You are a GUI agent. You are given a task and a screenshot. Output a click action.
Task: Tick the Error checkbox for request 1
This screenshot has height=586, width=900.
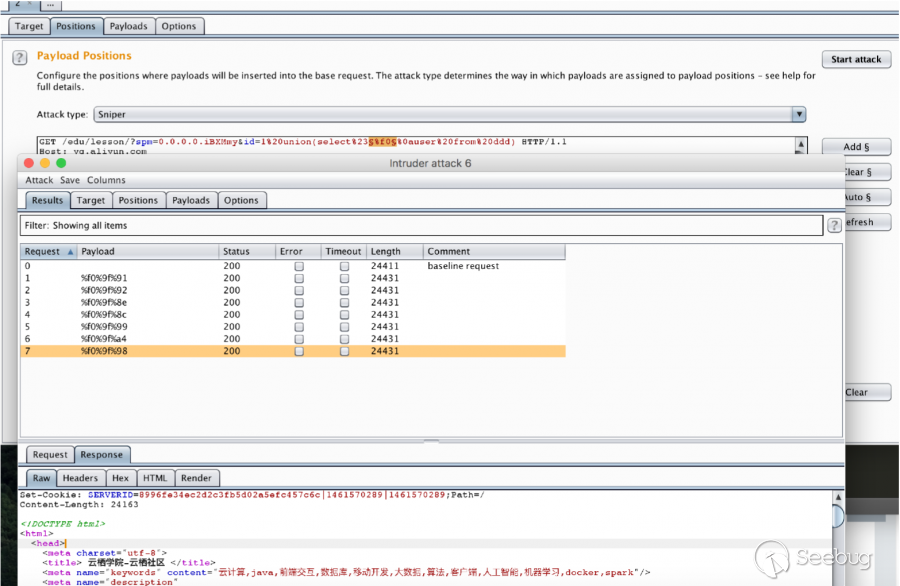(x=298, y=279)
